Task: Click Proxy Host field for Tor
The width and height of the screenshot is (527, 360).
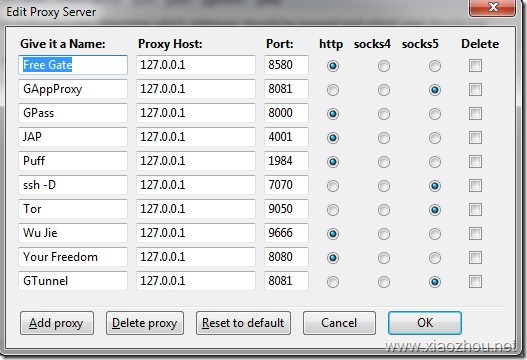Action: [x=196, y=209]
